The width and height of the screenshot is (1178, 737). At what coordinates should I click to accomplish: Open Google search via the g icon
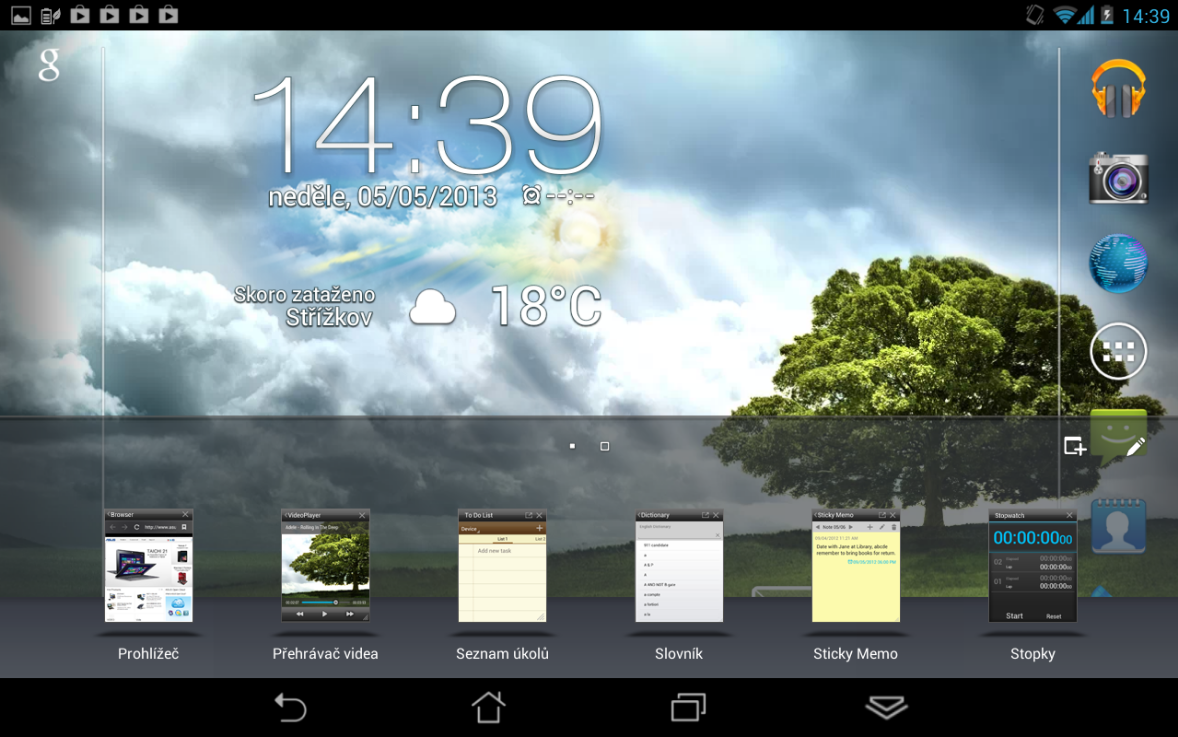pos(49,65)
